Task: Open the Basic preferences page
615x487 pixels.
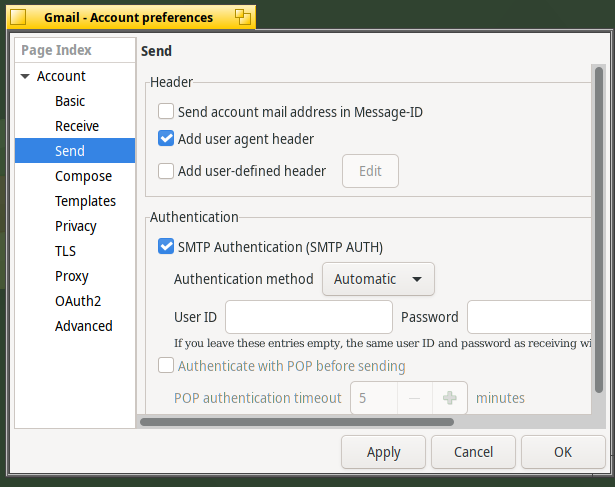Action: [x=70, y=101]
